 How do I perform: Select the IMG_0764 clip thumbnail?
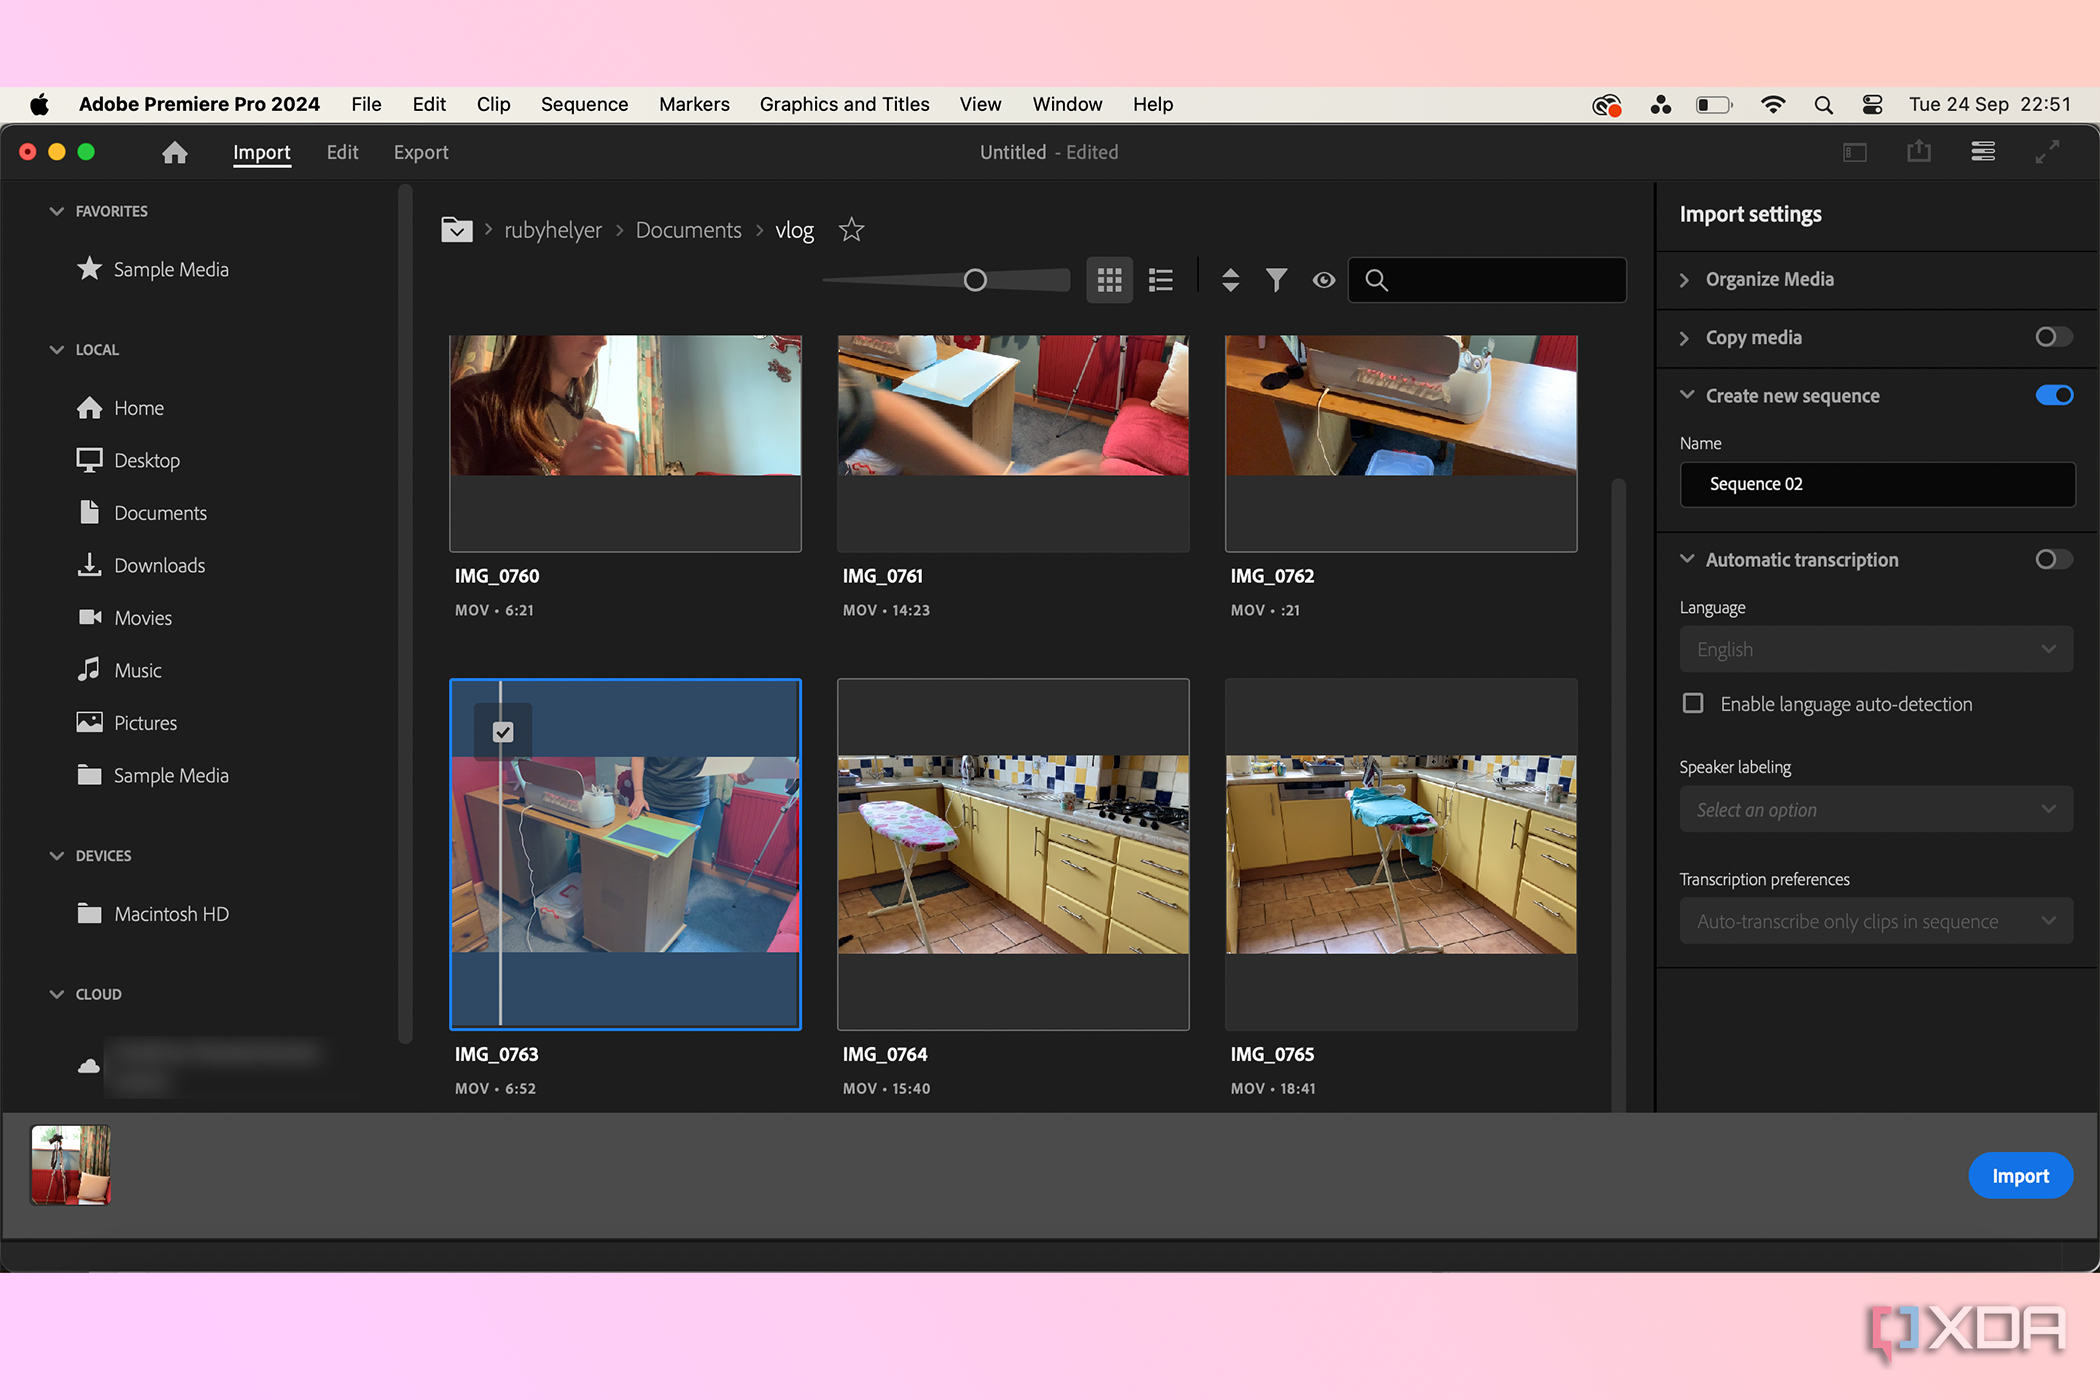click(1013, 854)
